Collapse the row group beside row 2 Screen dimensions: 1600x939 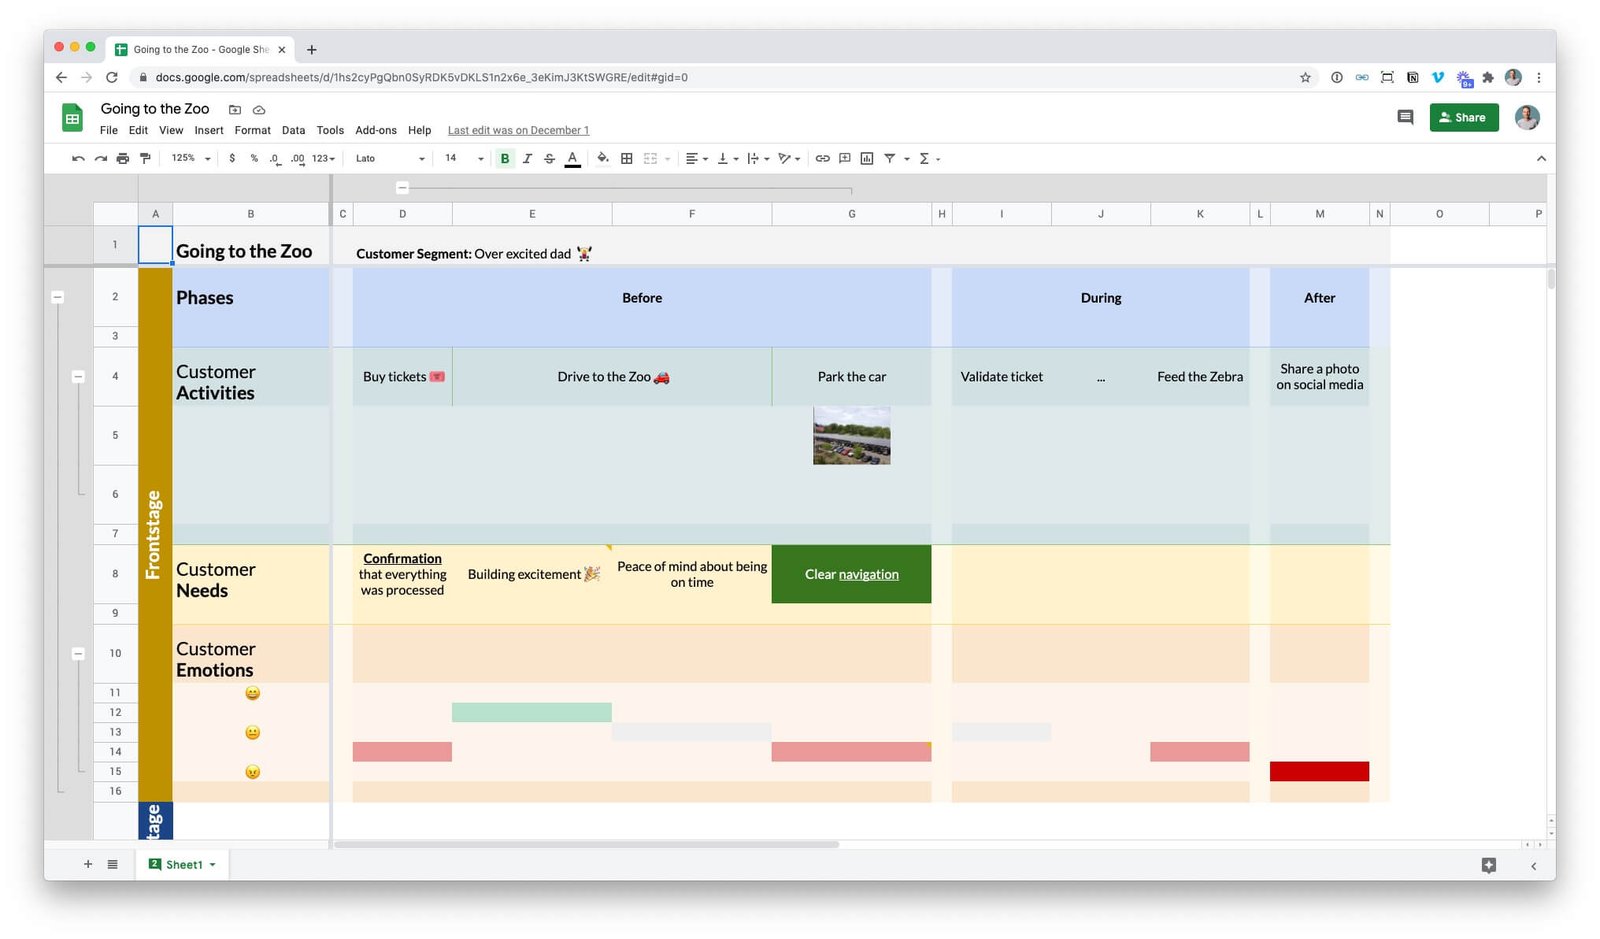click(x=58, y=297)
